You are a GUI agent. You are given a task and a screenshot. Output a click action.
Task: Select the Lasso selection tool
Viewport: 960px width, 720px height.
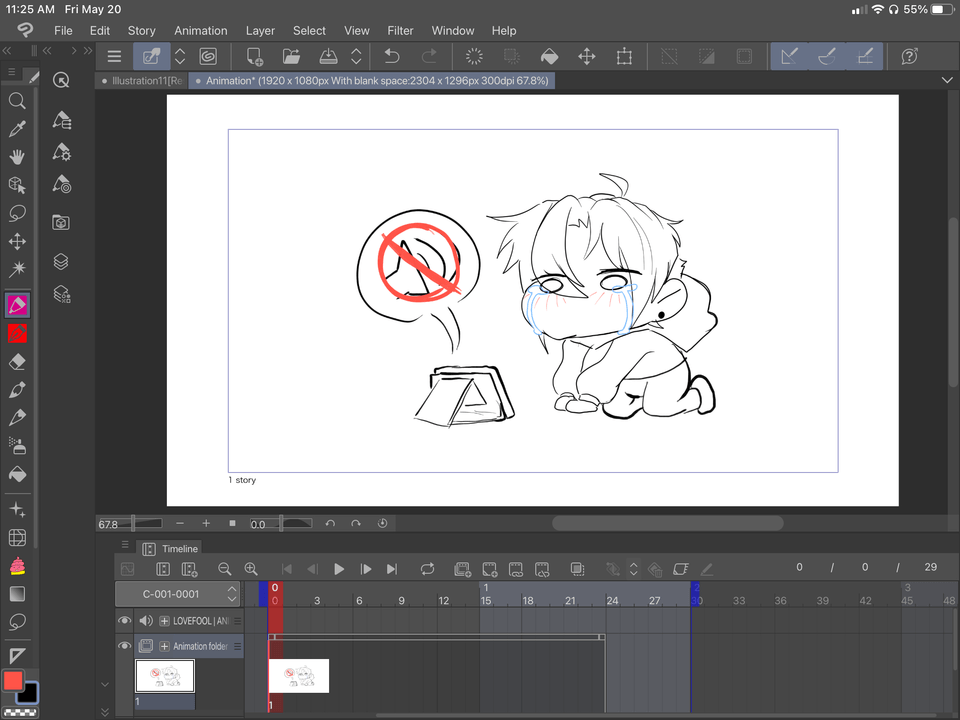pos(17,213)
